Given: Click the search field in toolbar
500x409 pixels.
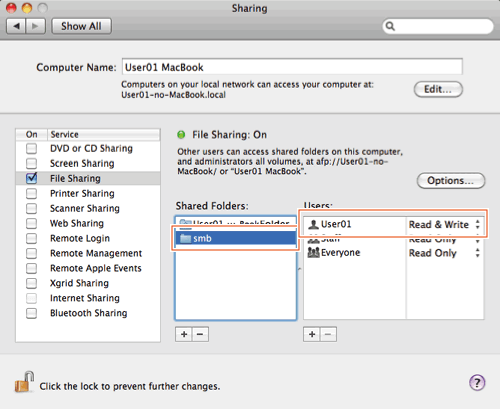Looking at the screenshot, I should [x=438, y=26].
